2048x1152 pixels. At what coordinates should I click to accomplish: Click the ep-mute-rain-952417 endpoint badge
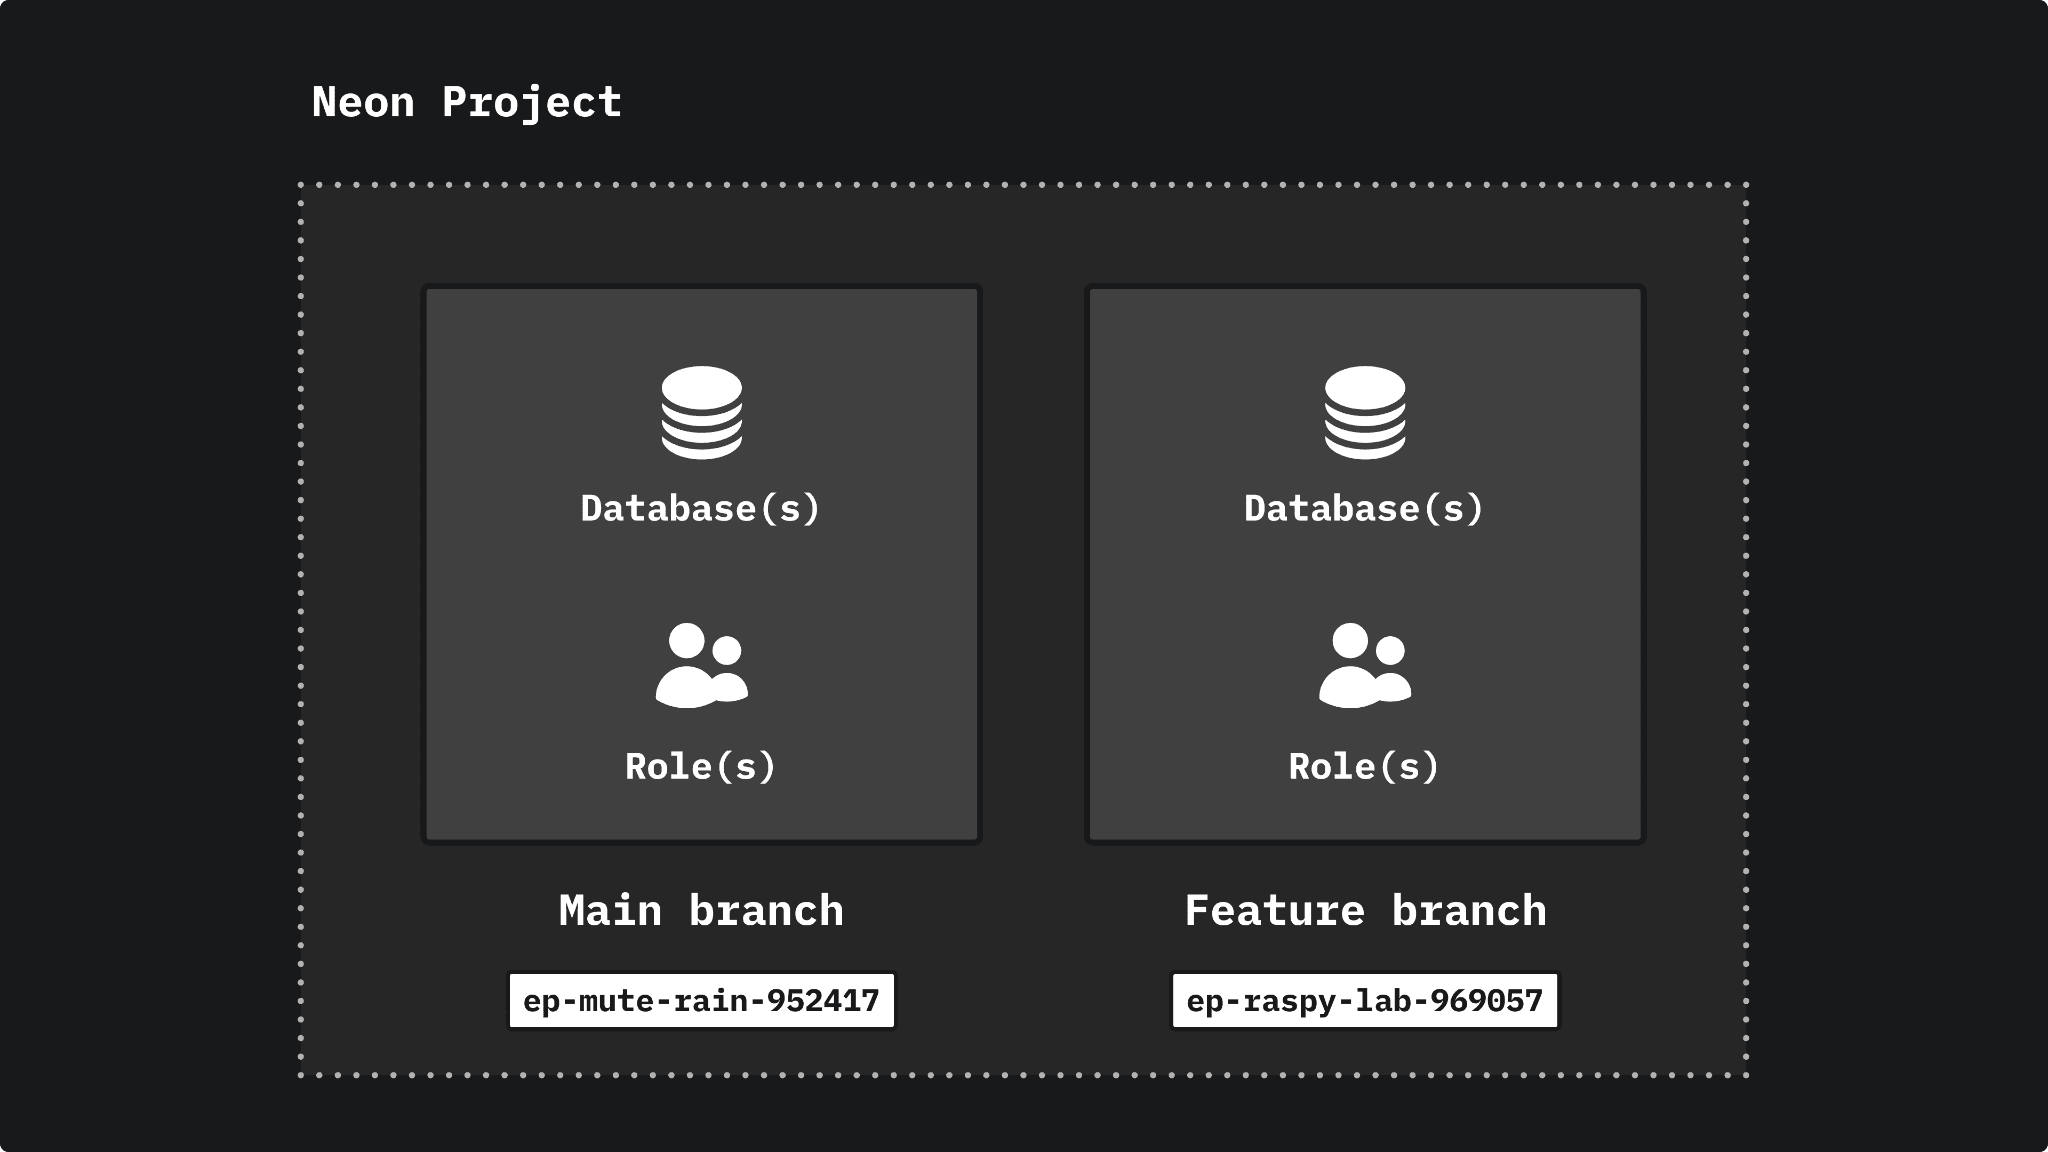[x=701, y=1000]
